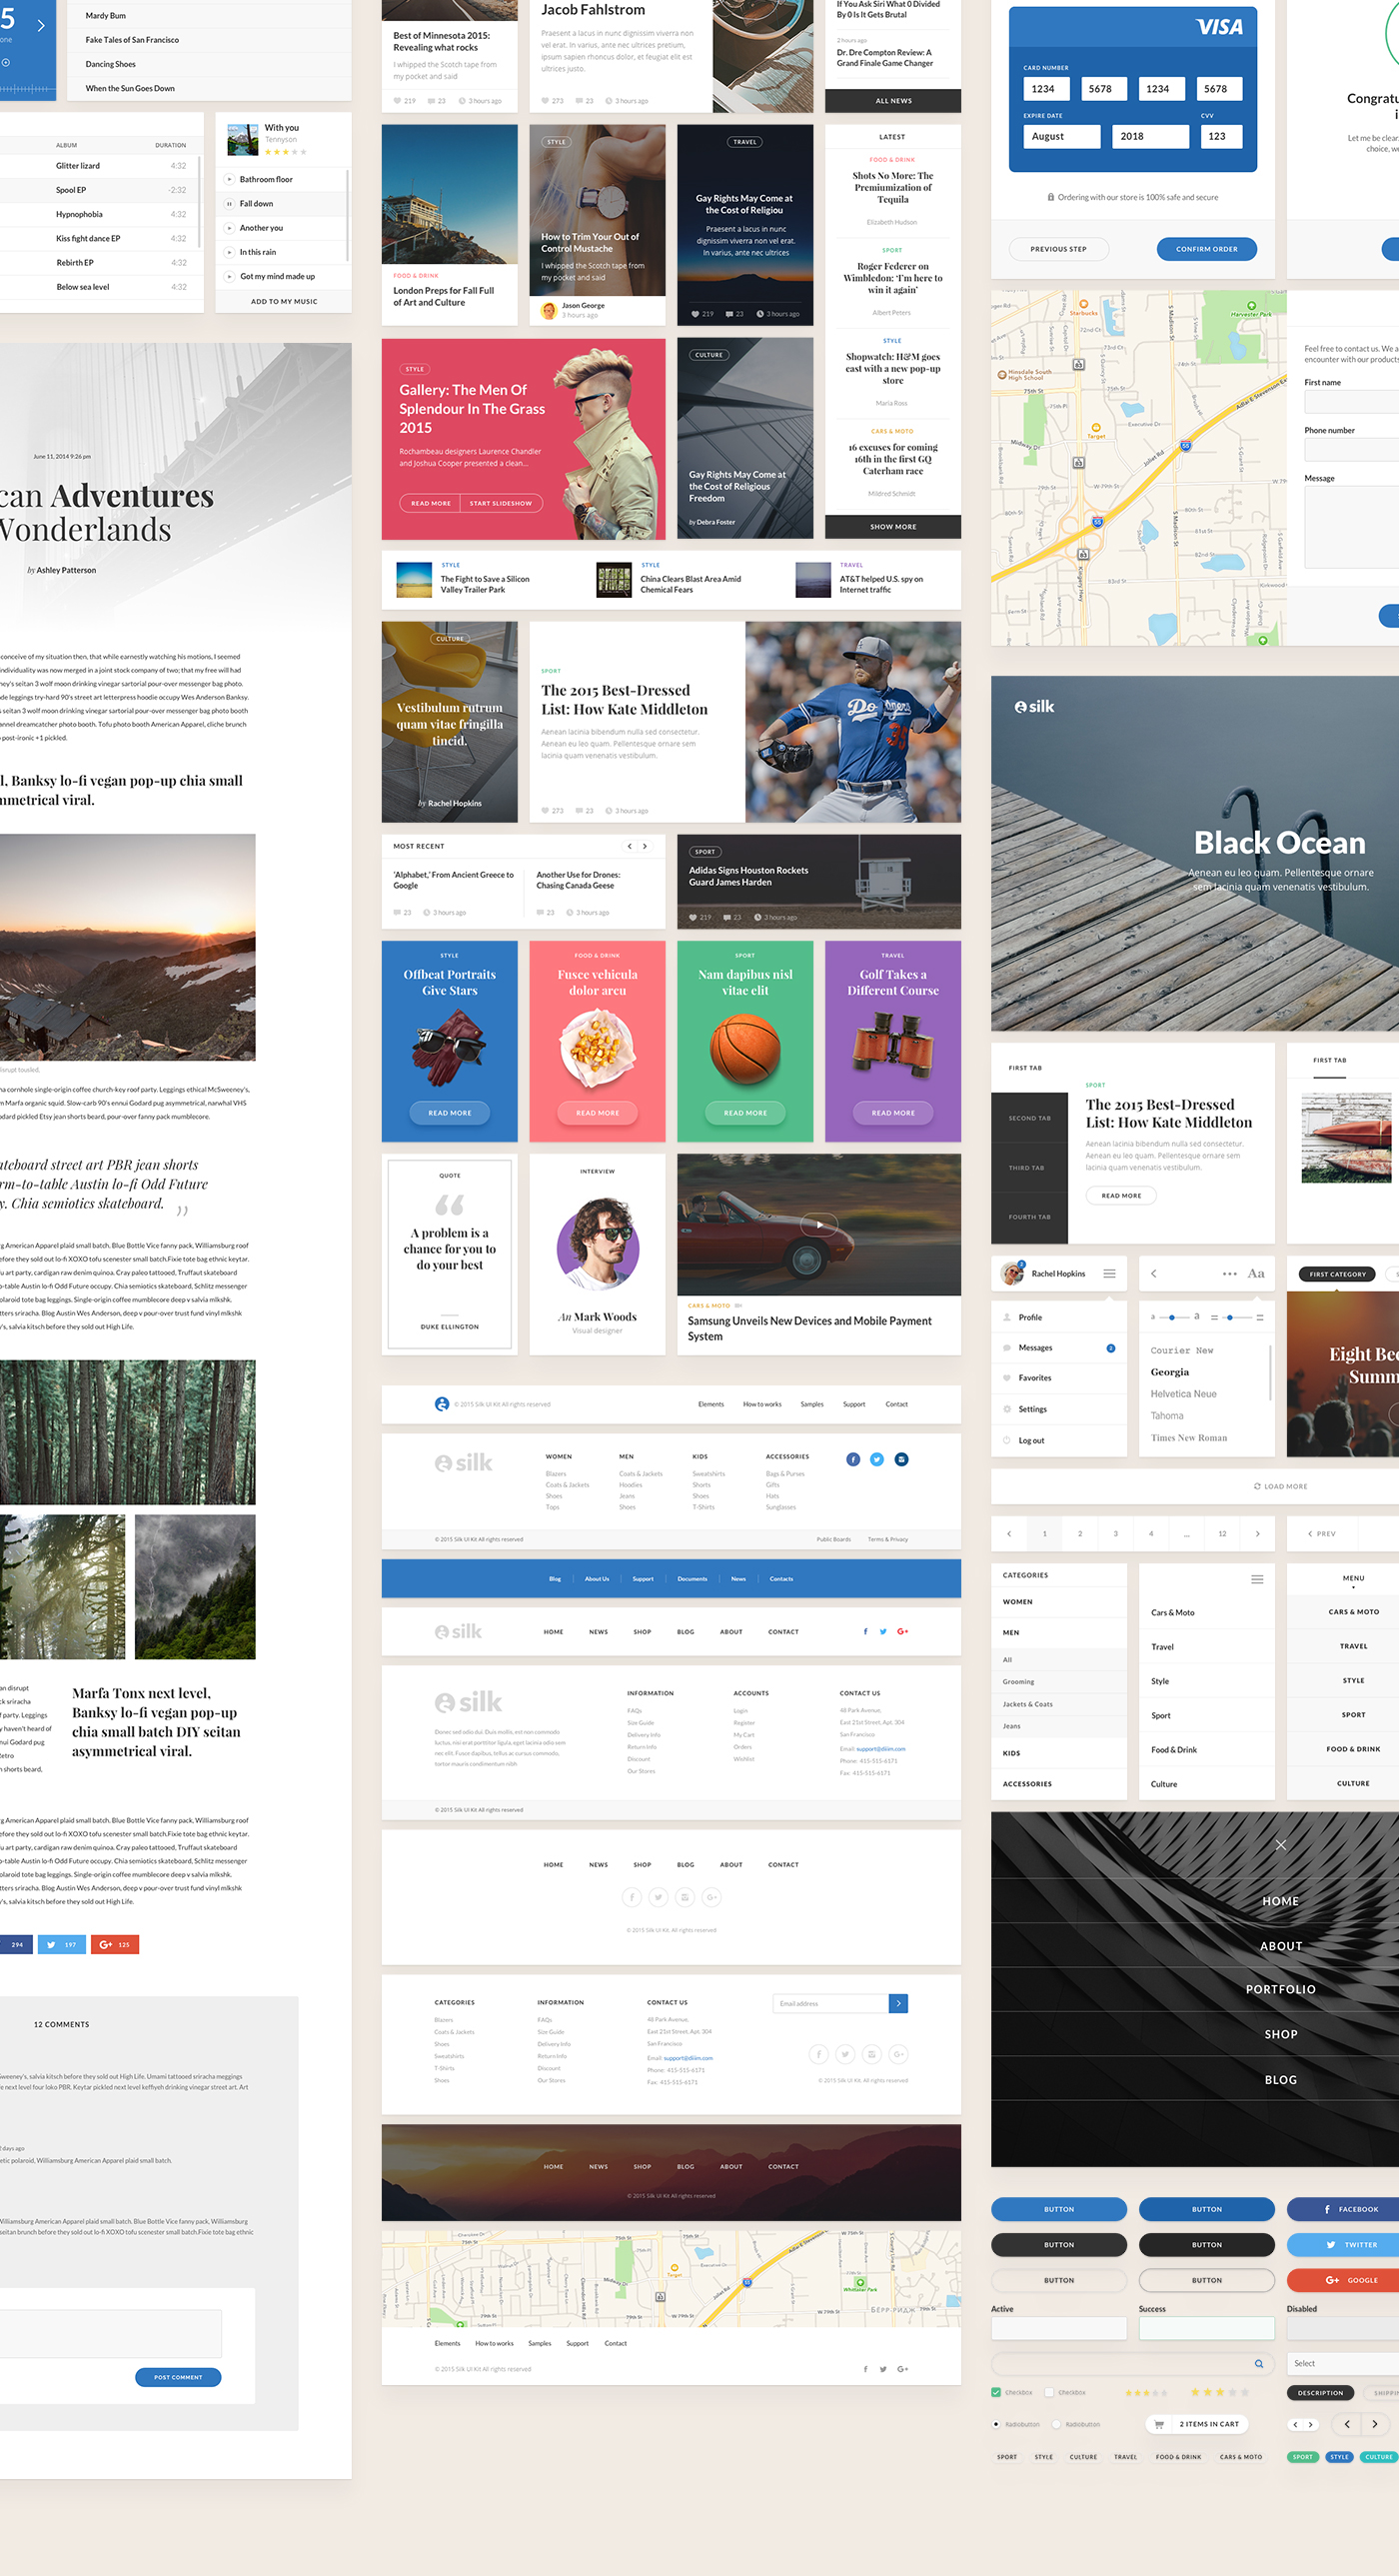The height and width of the screenshot is (2576, 1399).
Task: Adjust the font size slider
Action: click(1176, 1317)
